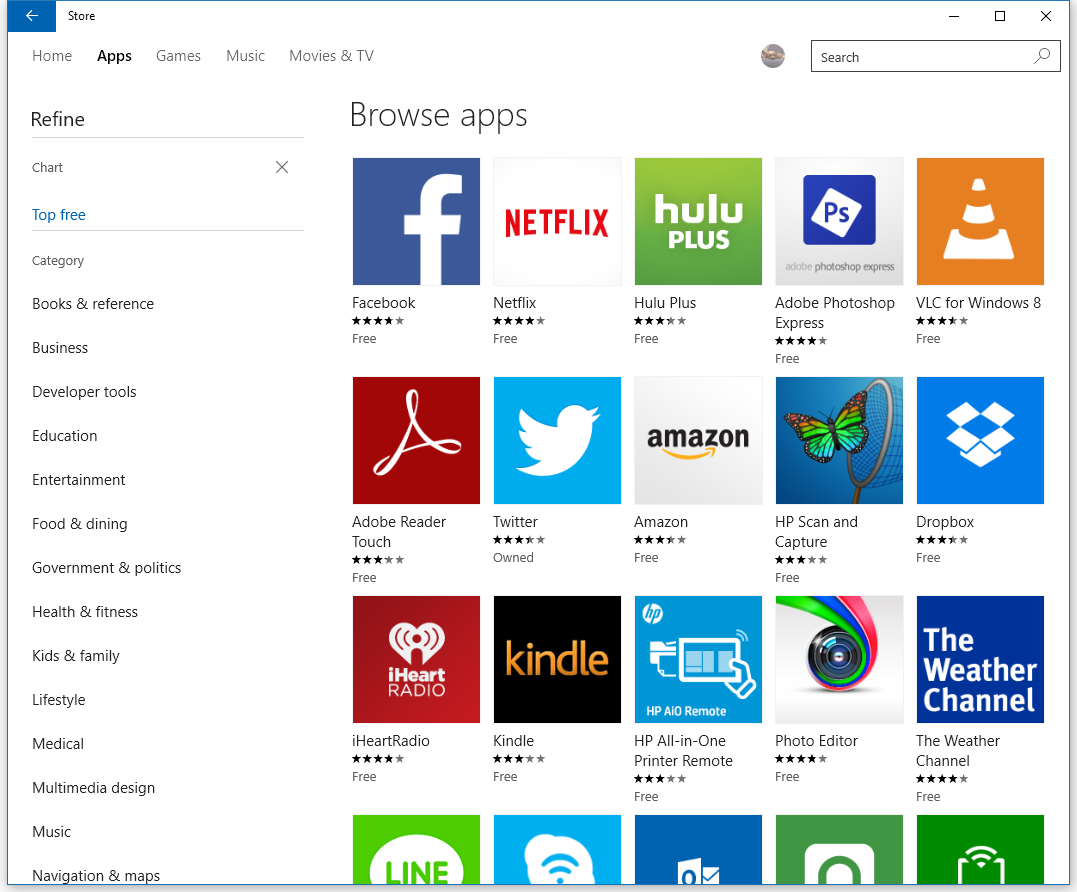Maximize the Store window
Screen dimensions: 1077x892
click(1000, 16)
